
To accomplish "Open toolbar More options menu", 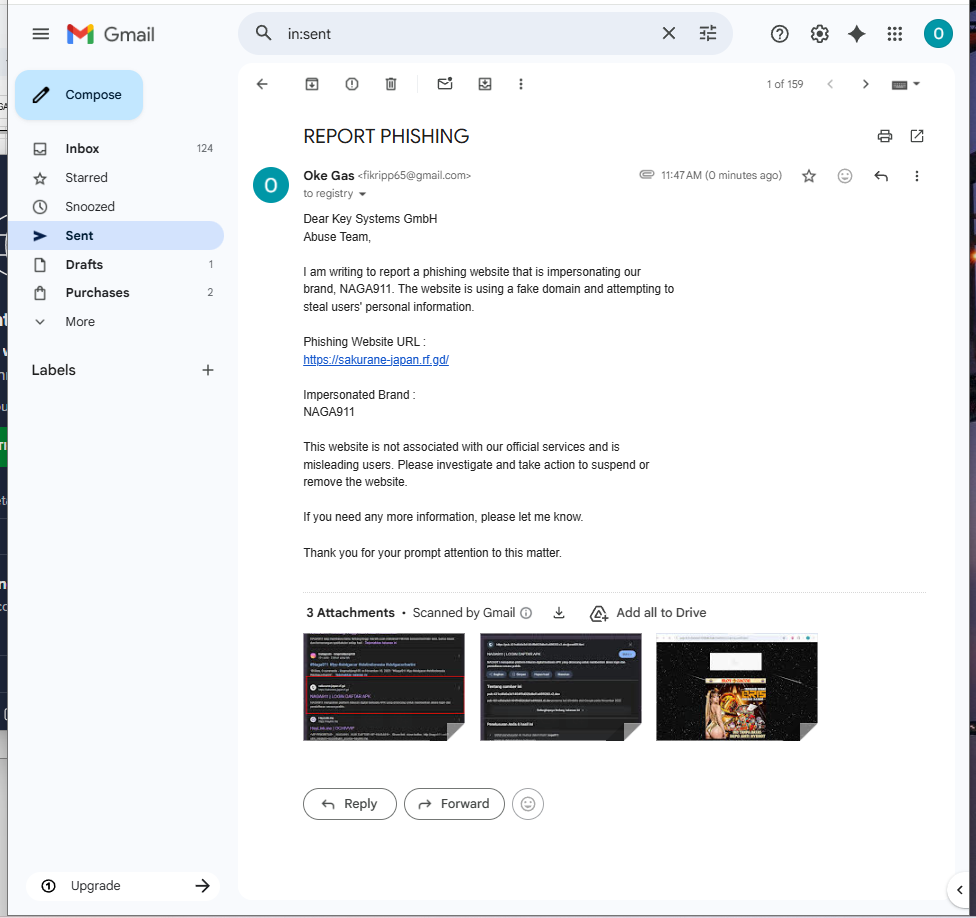I will coord(521,84).
